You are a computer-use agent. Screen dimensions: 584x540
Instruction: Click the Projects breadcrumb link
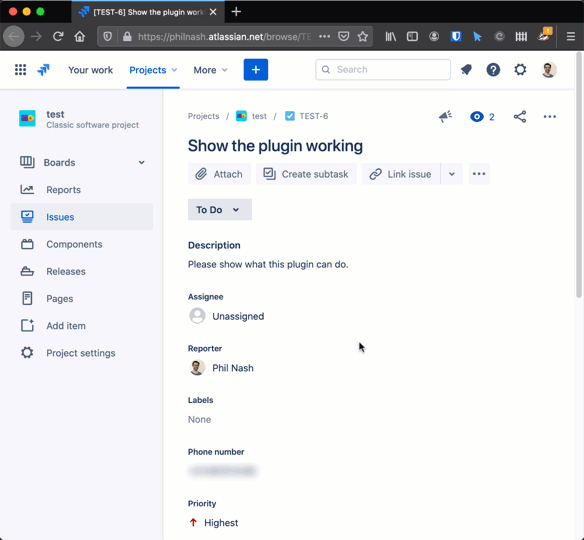click(x=203, y=116)
